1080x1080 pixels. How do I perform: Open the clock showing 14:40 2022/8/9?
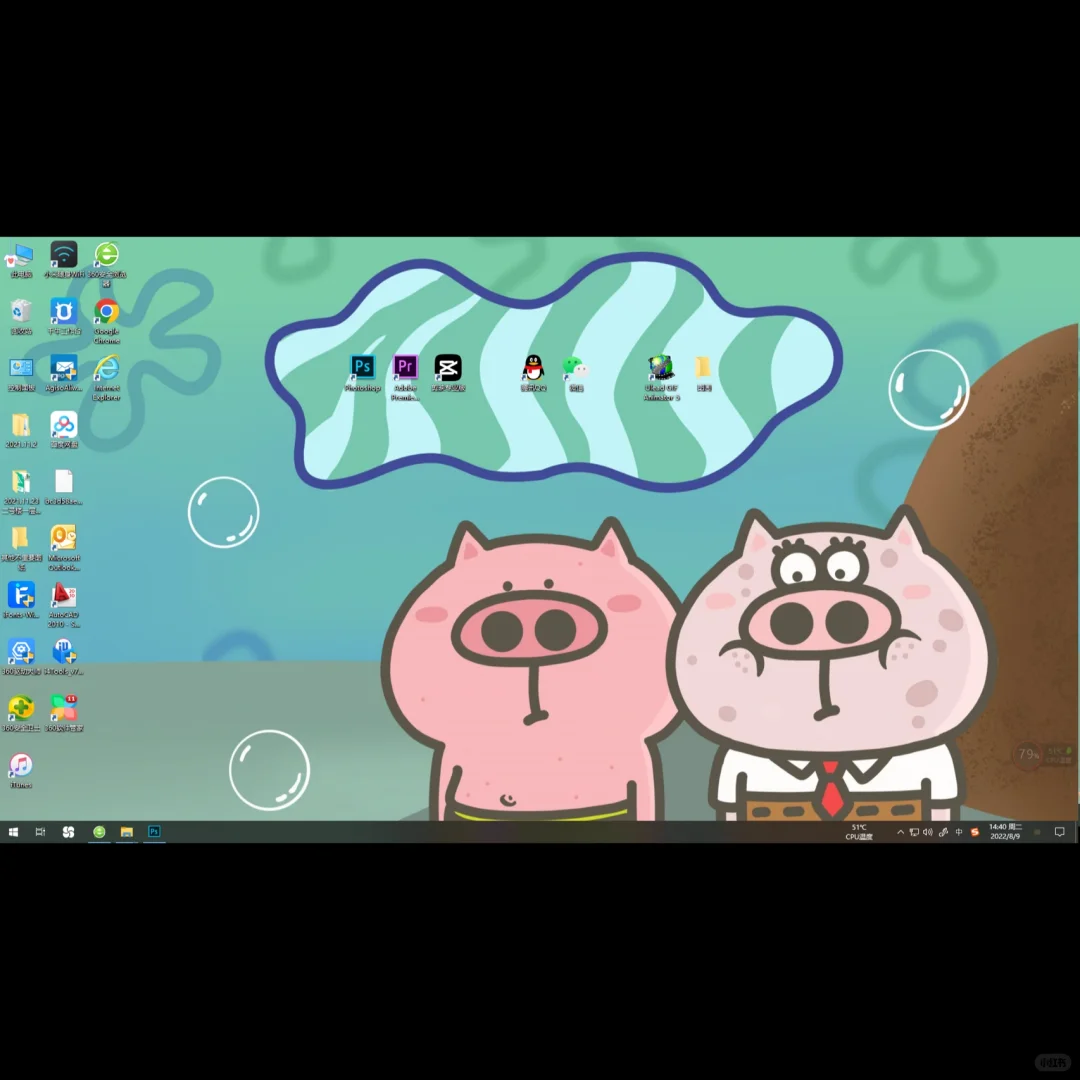pyautogui.click(x=1005, y=831)
